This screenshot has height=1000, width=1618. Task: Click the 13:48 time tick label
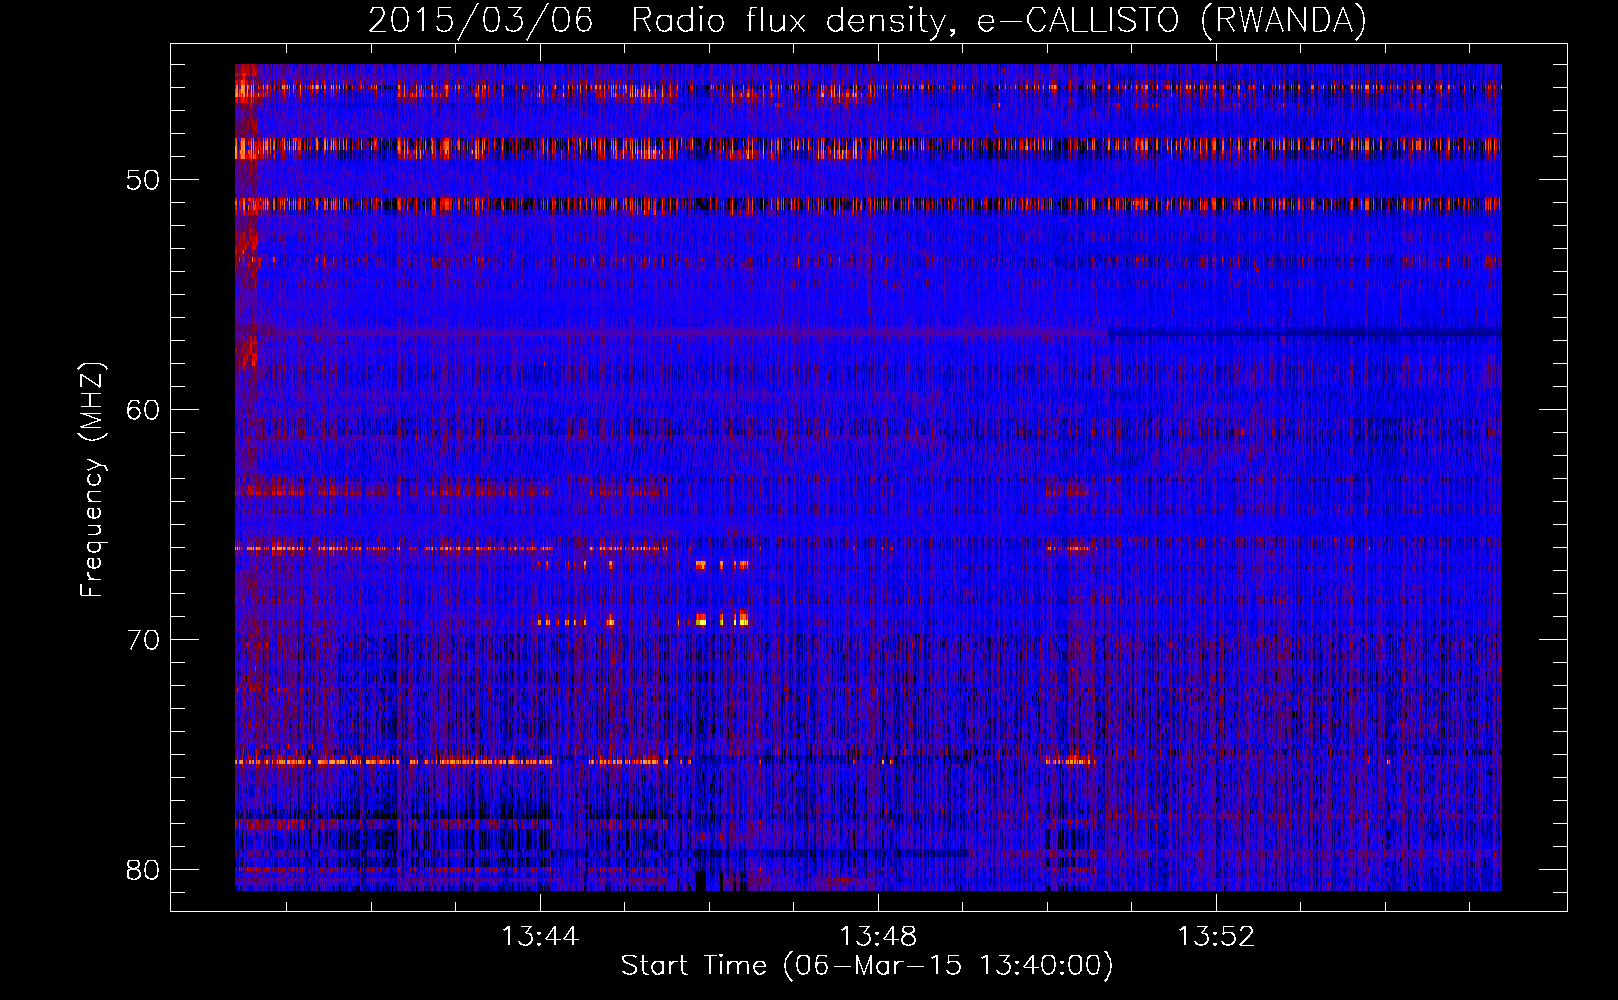878,936
